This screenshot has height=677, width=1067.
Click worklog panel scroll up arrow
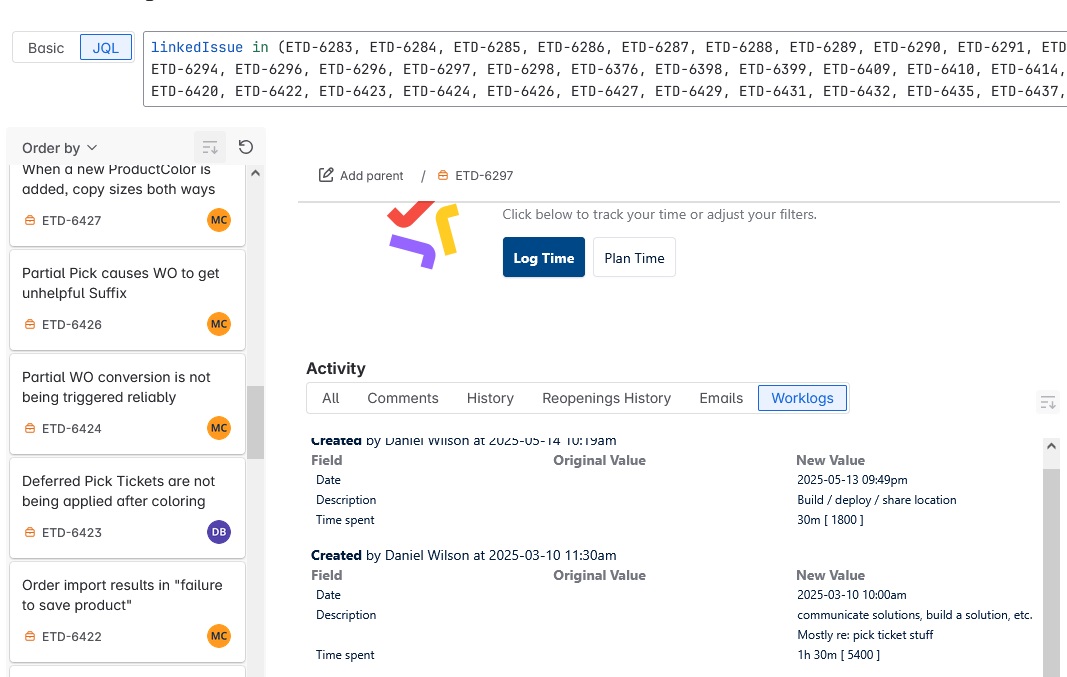[x=1051, y=446]
